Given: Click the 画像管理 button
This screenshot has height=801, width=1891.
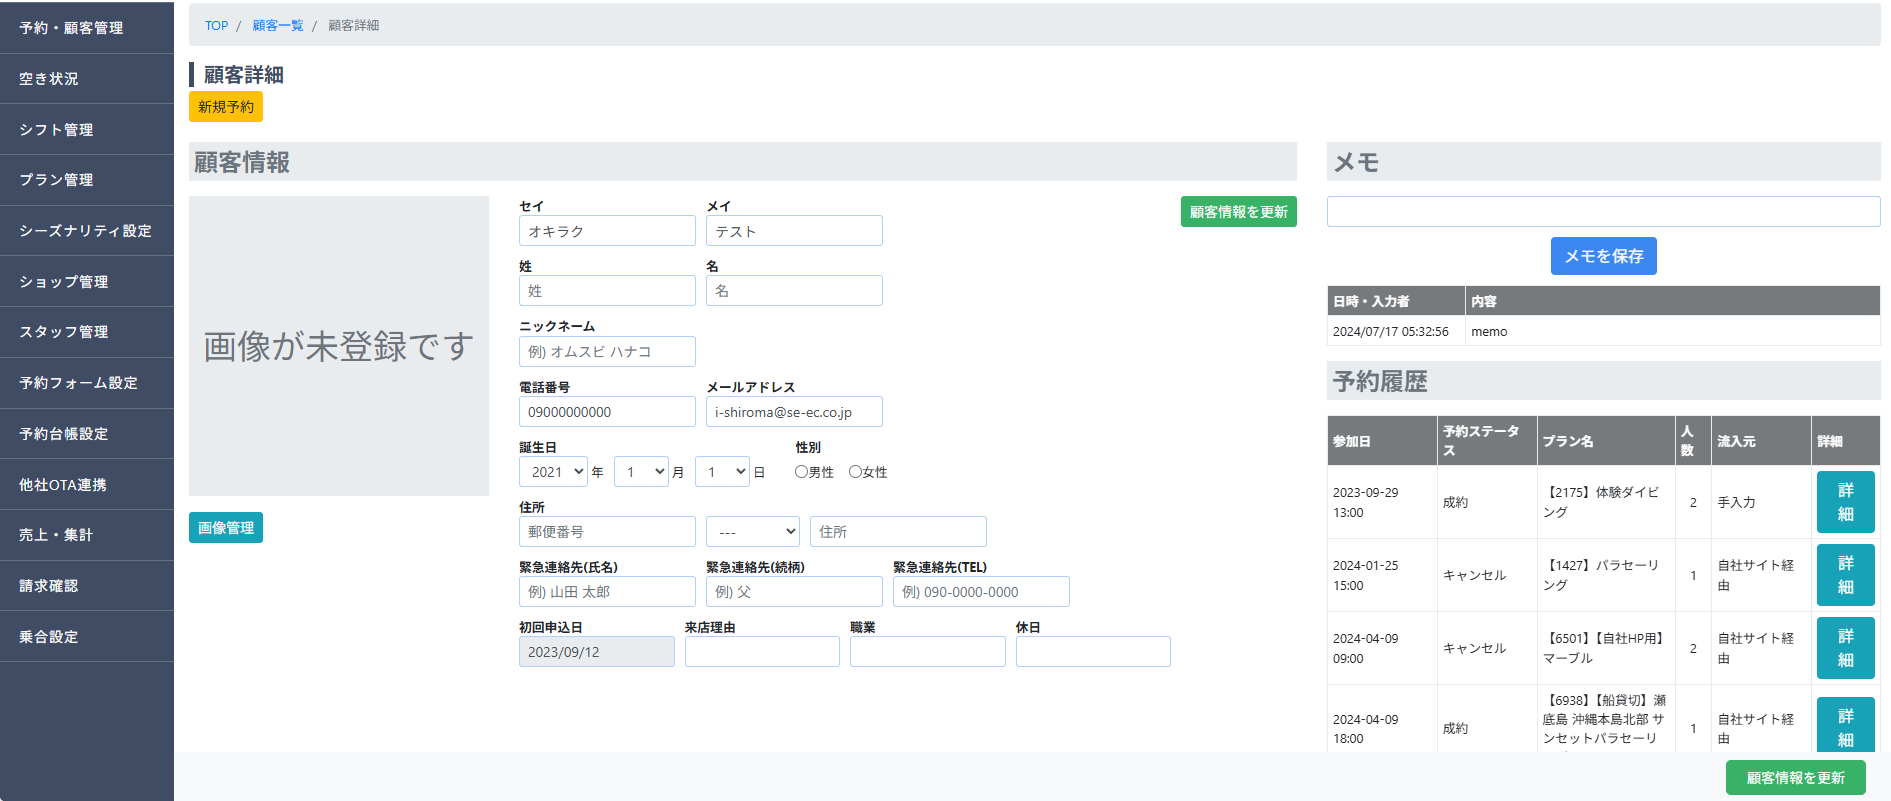Looking at the screenshot, I should [x=226, y=528].
